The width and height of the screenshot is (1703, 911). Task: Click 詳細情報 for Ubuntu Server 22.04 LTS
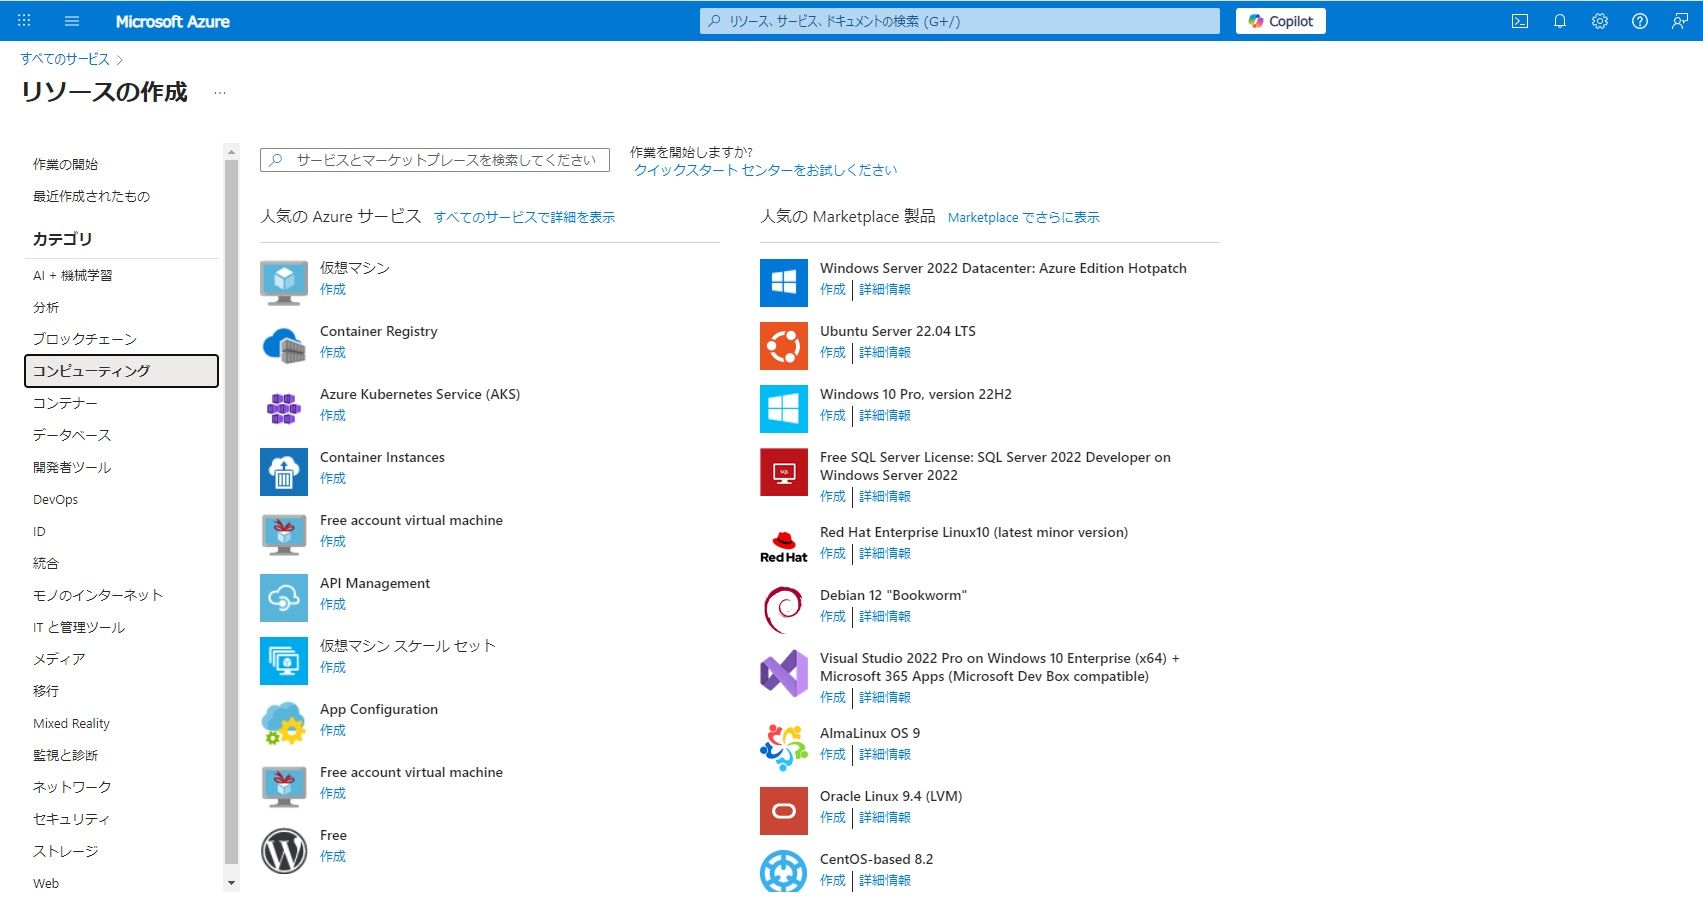click(x=885, y=352)
